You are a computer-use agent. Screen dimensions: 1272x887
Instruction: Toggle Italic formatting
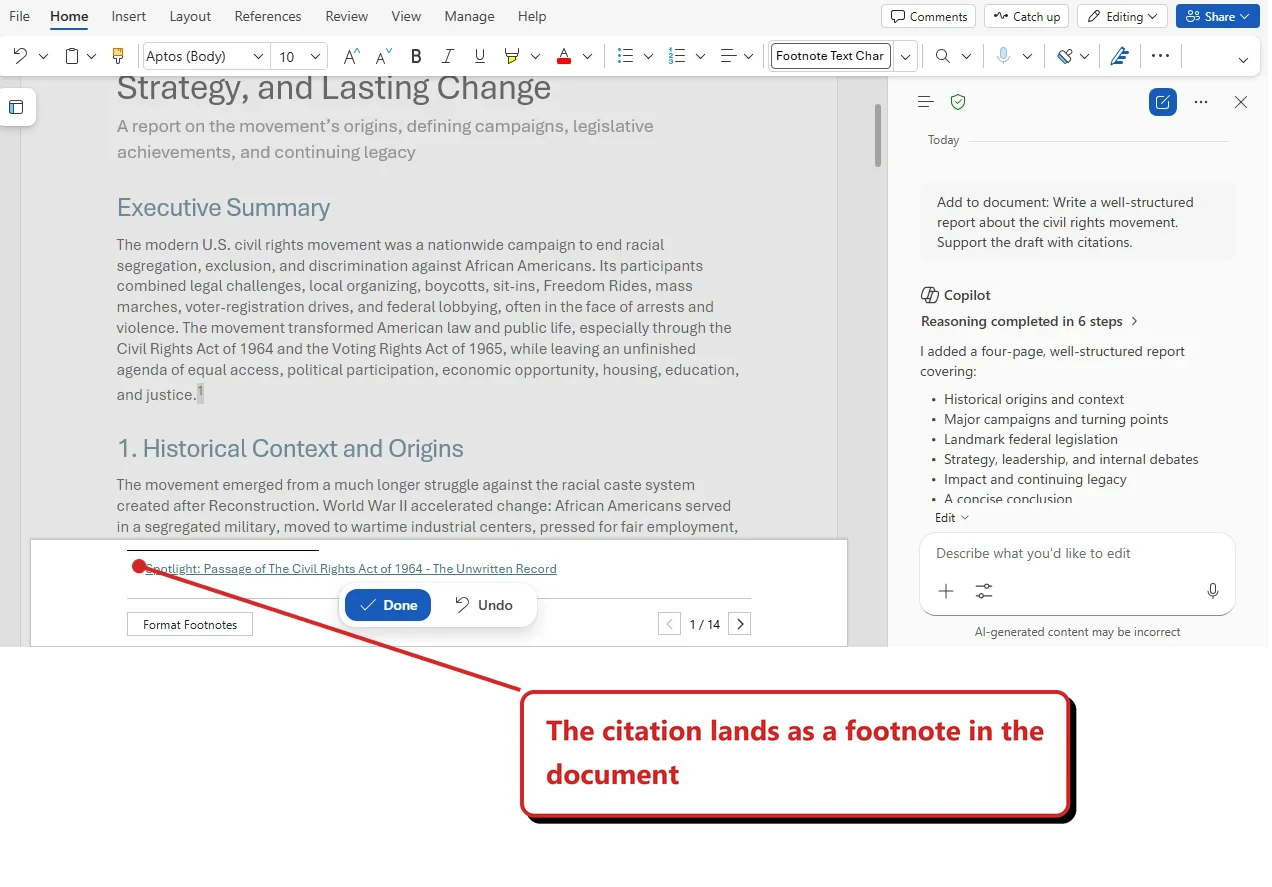point(448,56)
